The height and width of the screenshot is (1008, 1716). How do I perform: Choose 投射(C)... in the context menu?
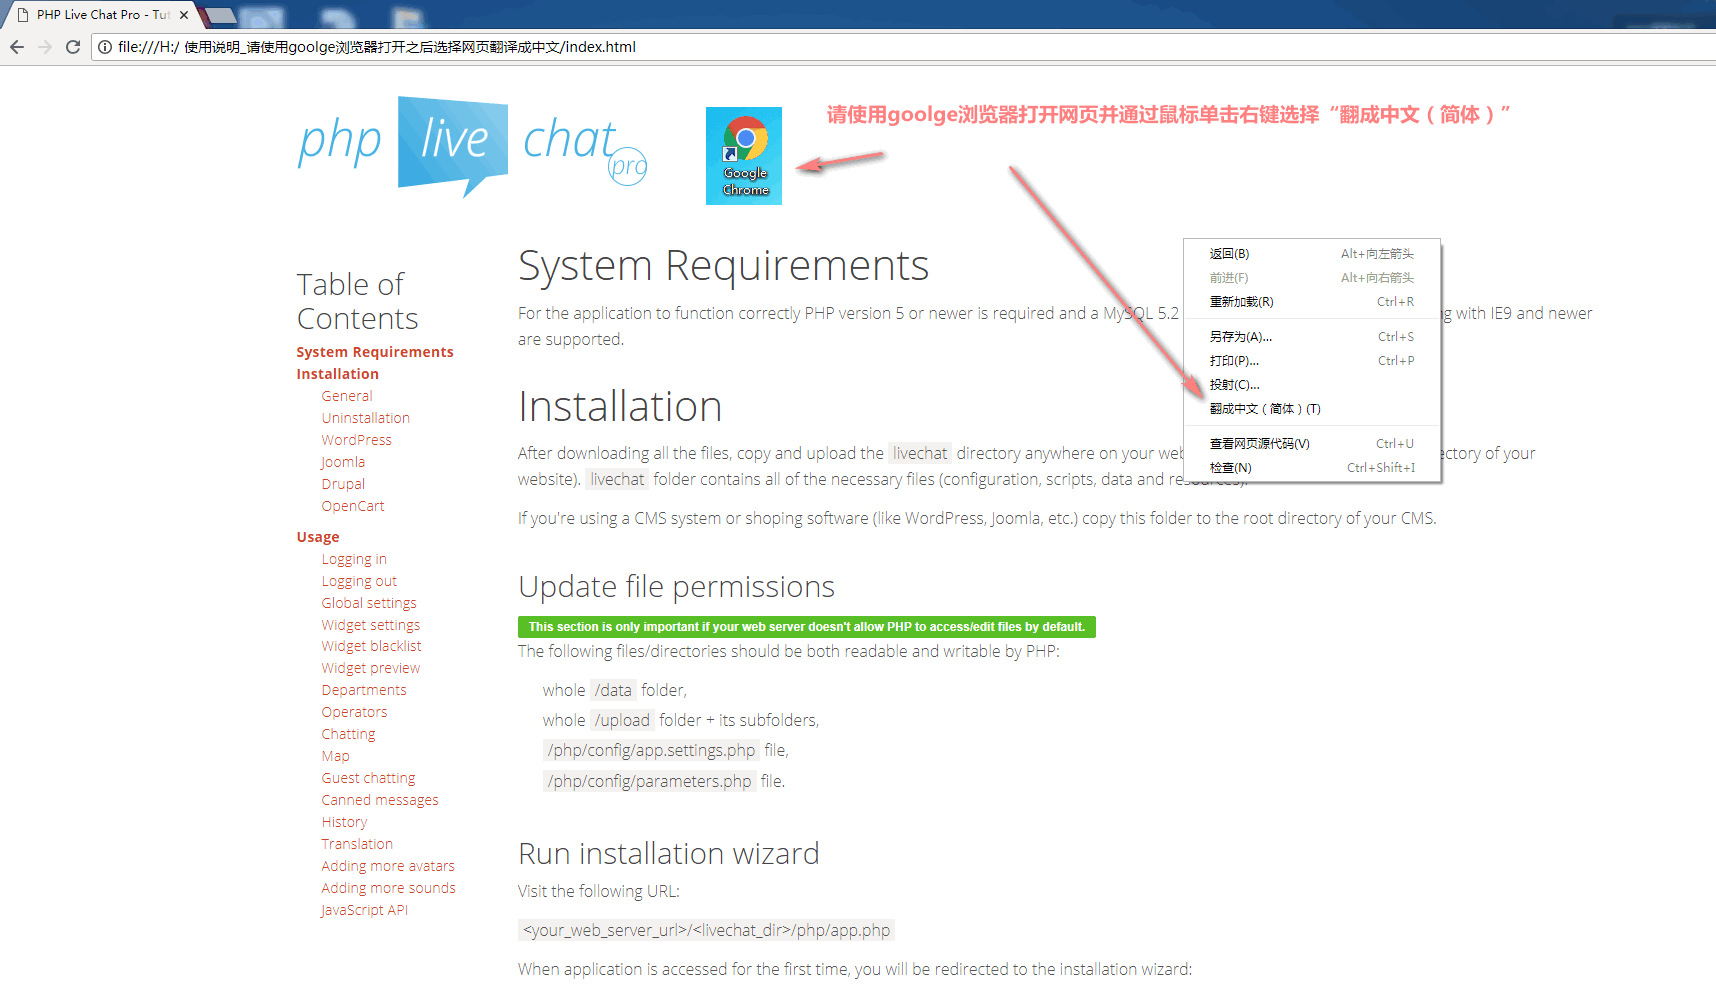coord(1312,385)
